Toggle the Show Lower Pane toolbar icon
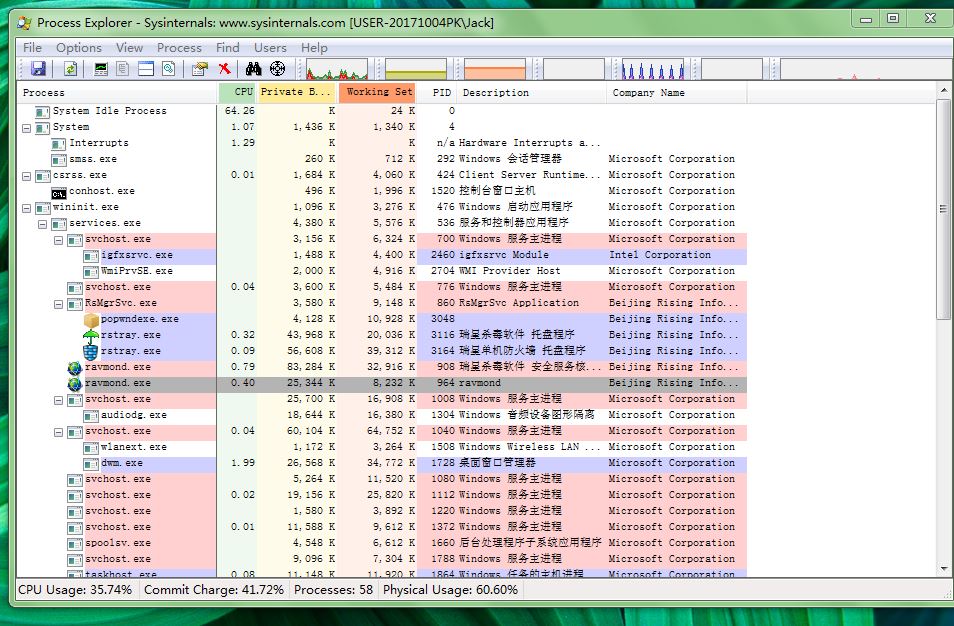This screenshot has height=626, width=954. point(146,69)
